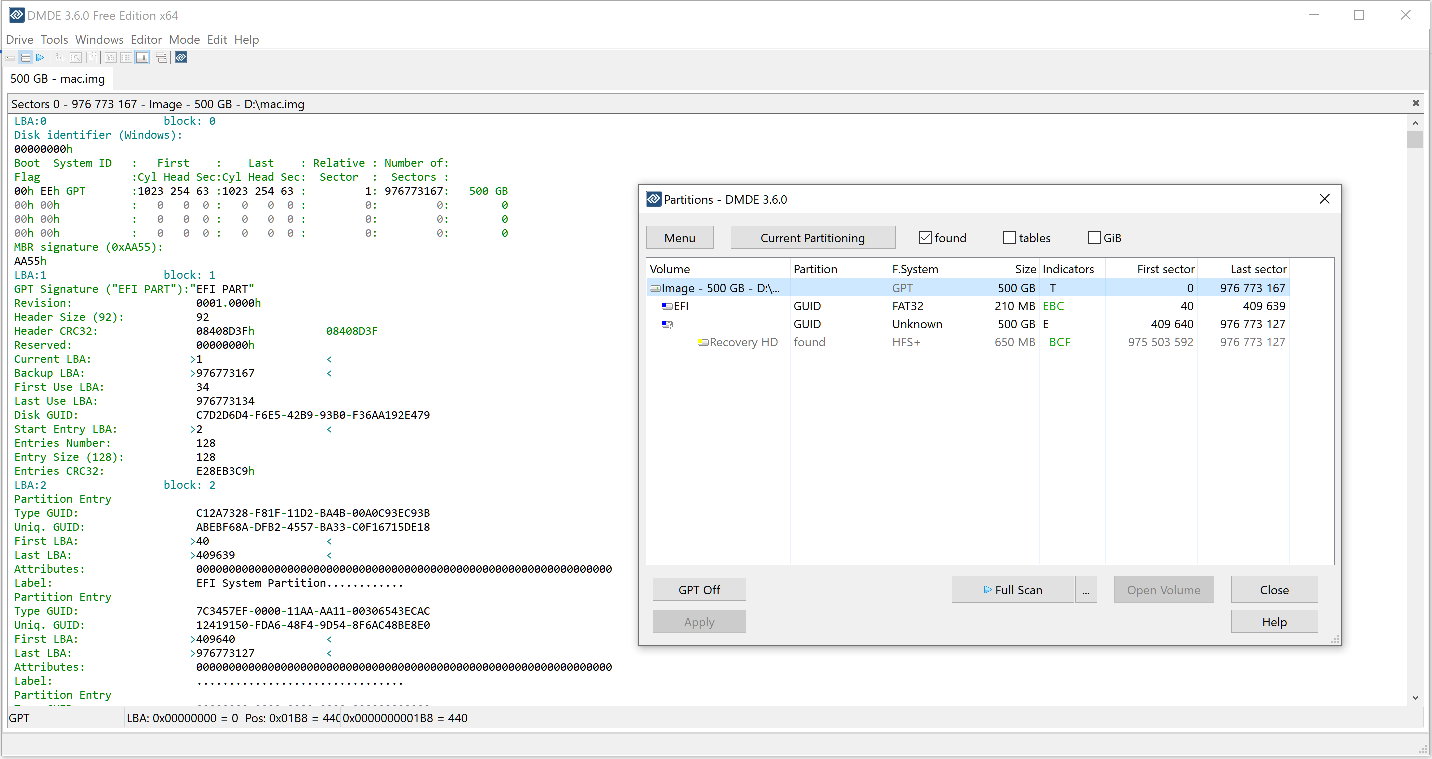
Task: Sort by the Size column header
Action: (1013, 269)
